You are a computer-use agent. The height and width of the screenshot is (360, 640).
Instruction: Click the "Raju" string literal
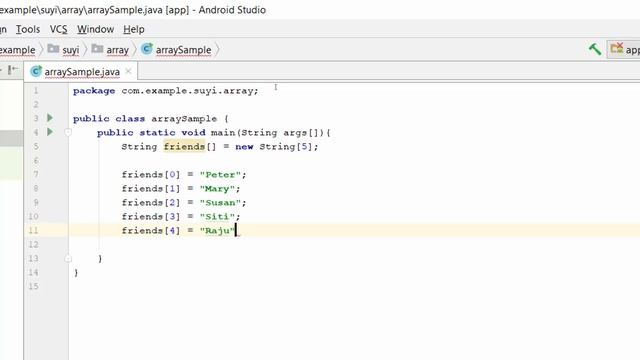point(217,231)
